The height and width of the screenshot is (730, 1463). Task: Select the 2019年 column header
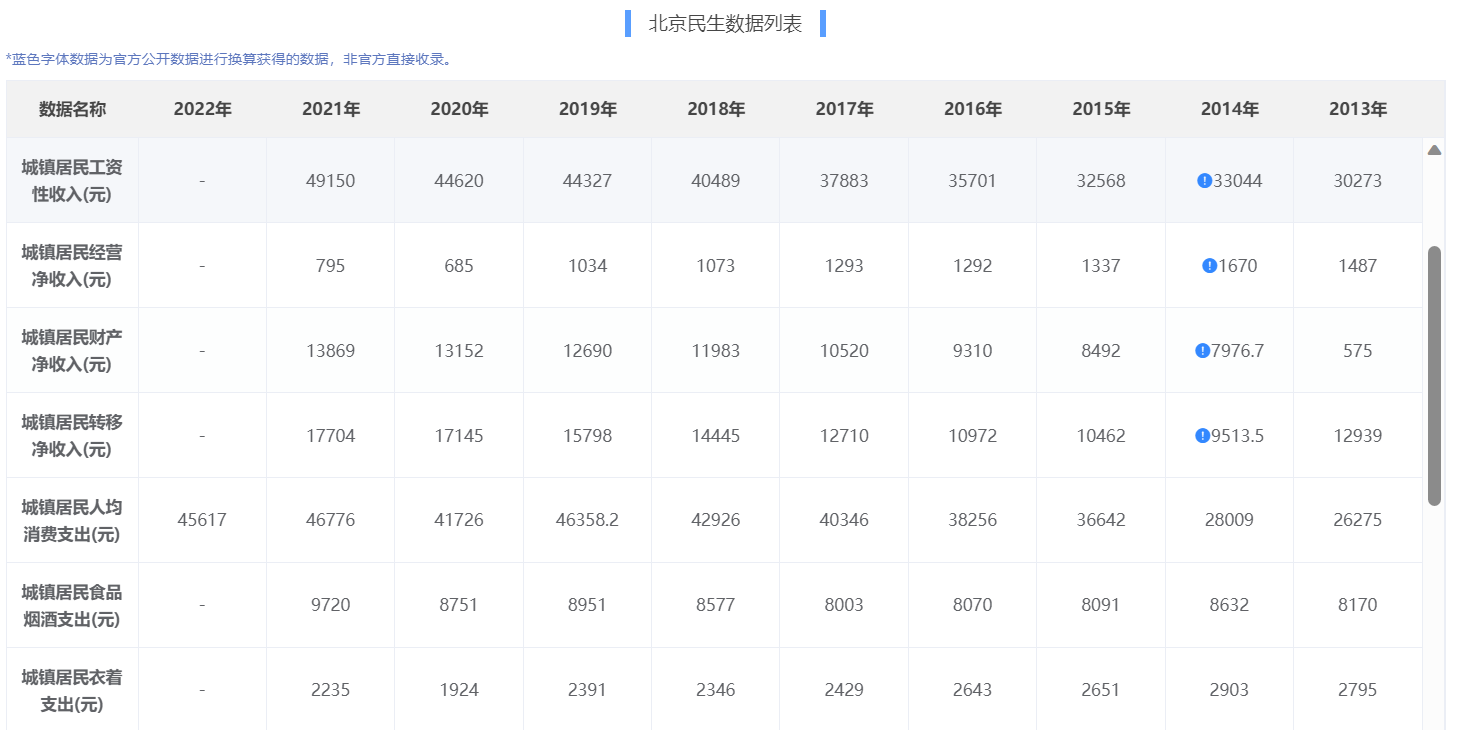tap(588, 110)
